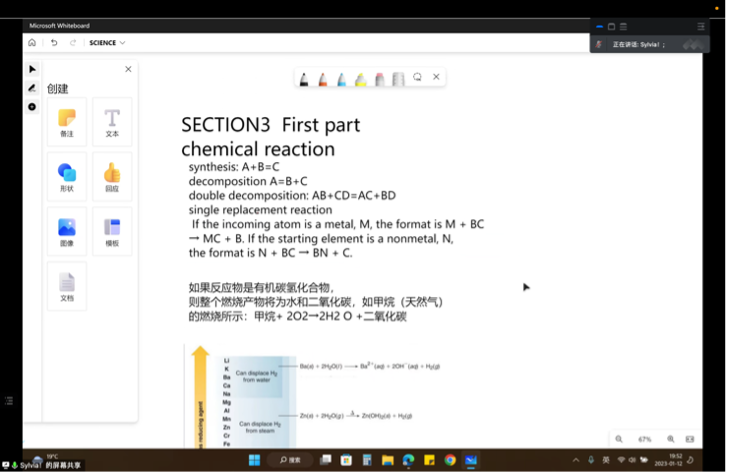730x476 pixels.
Task: Undo the last action
Action: (x=54, y=43)
